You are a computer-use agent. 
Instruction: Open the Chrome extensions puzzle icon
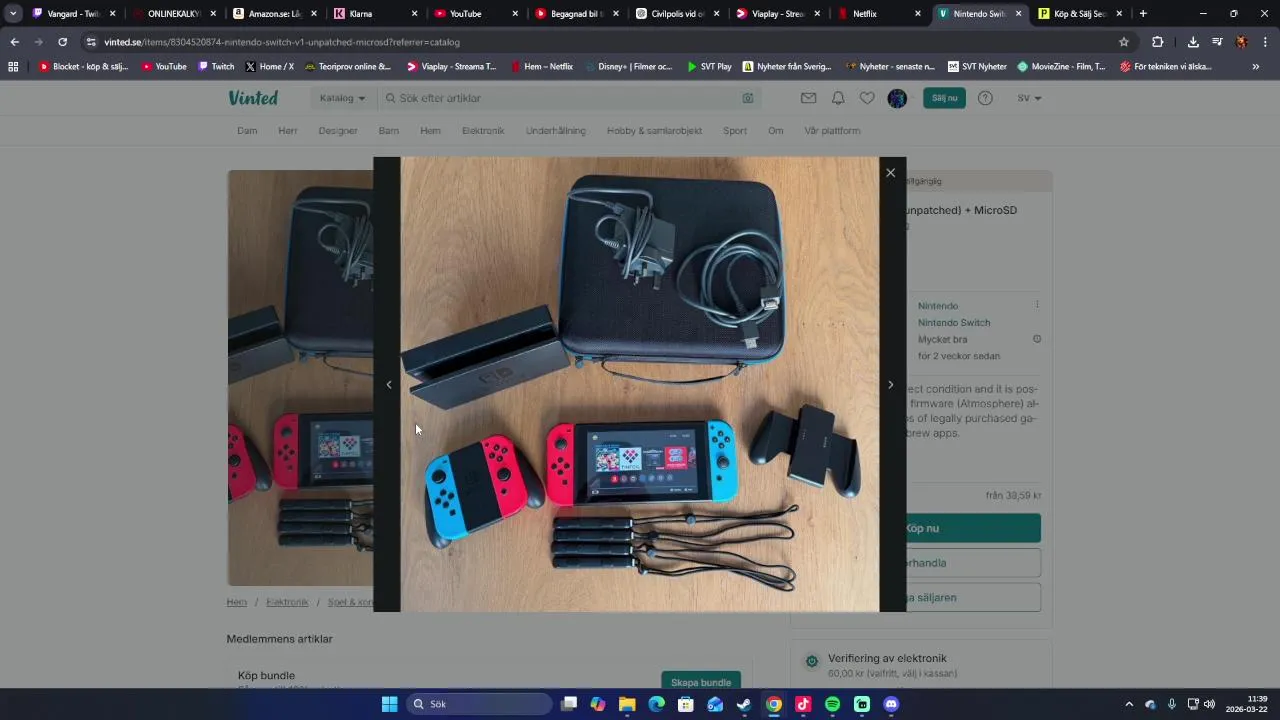1157,42
